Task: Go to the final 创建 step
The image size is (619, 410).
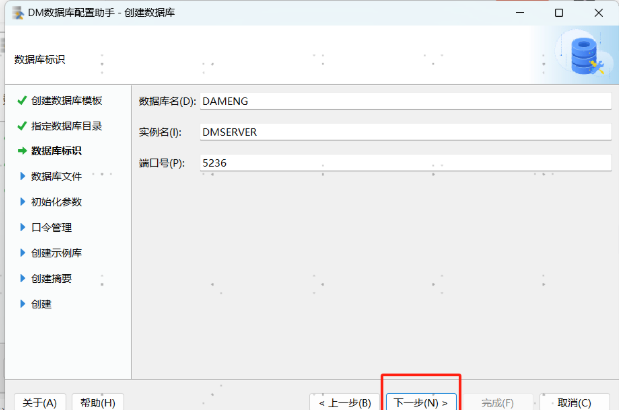Action: (41, 304)
